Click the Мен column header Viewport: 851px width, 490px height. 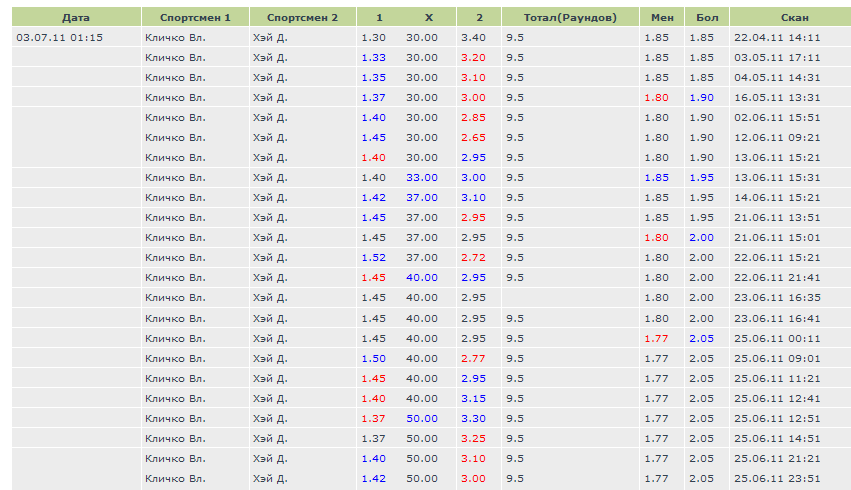pyautogui.click(x=662, y=17)
